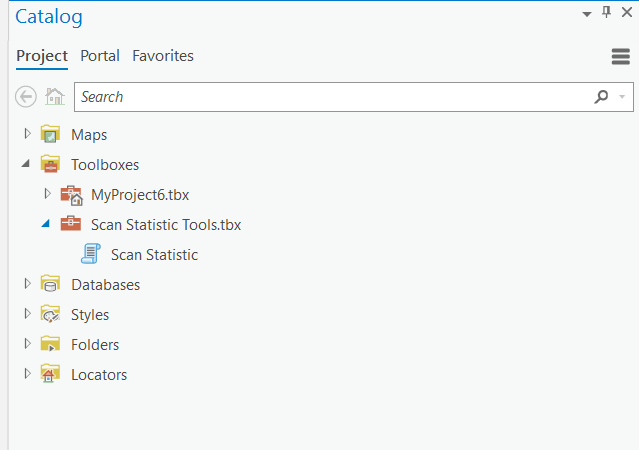Click the Locators folder icon
The width and height of the screenshot is (639, 450).
point(50,374)
